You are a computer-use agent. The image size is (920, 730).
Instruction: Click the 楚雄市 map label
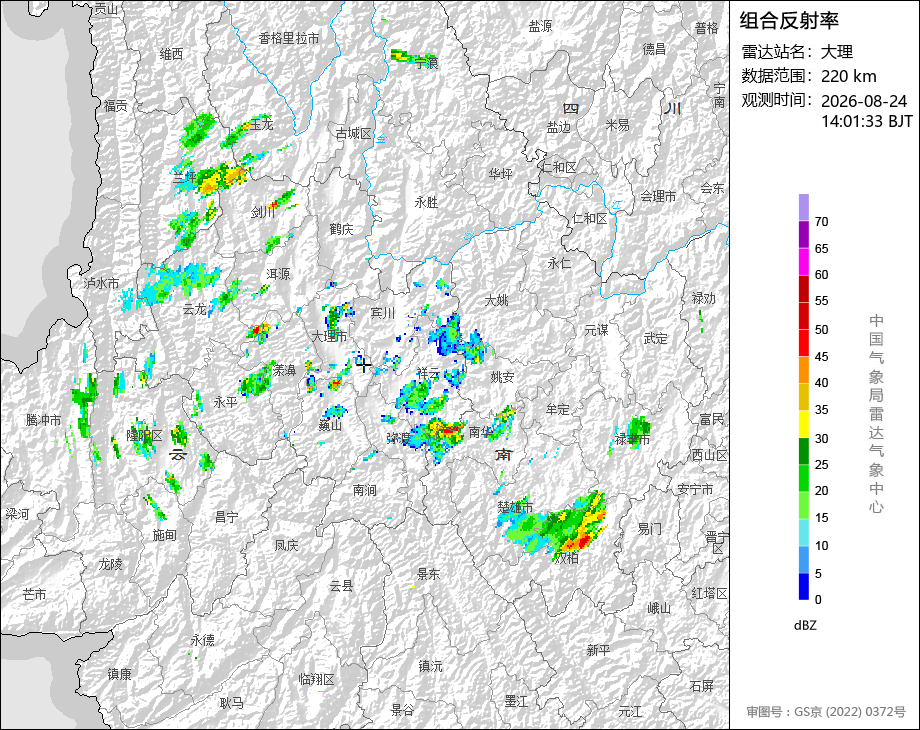tap(515, 506)
